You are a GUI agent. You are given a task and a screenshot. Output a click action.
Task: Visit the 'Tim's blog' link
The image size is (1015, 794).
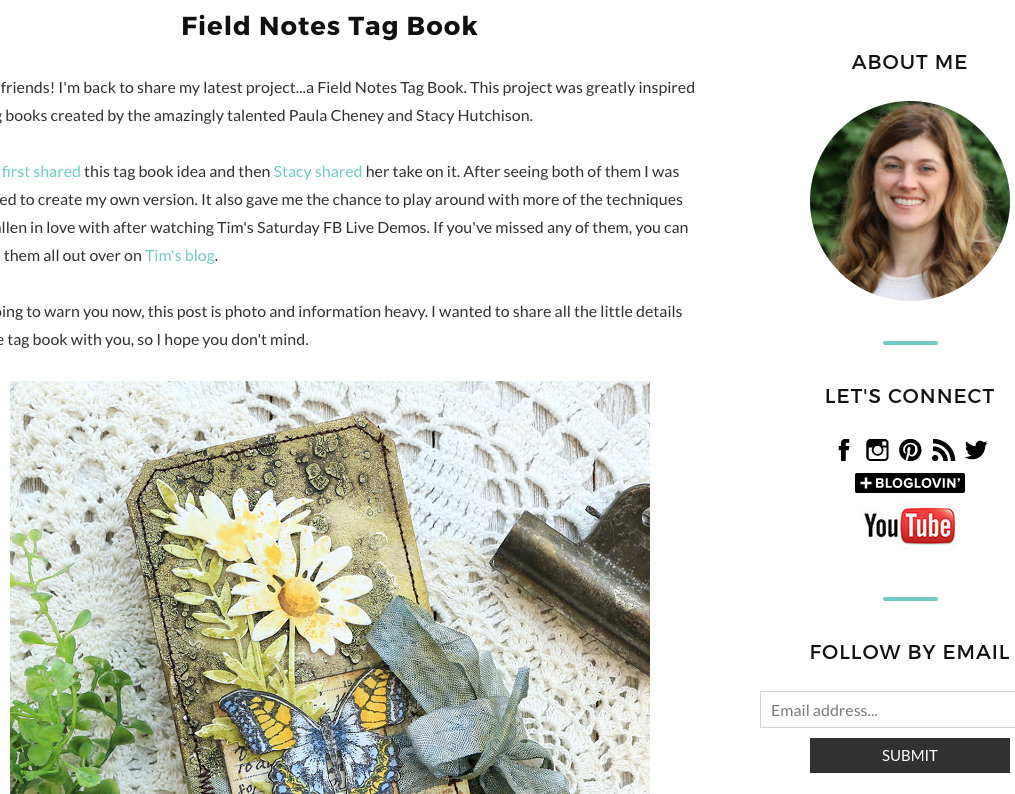click(180, 256)
